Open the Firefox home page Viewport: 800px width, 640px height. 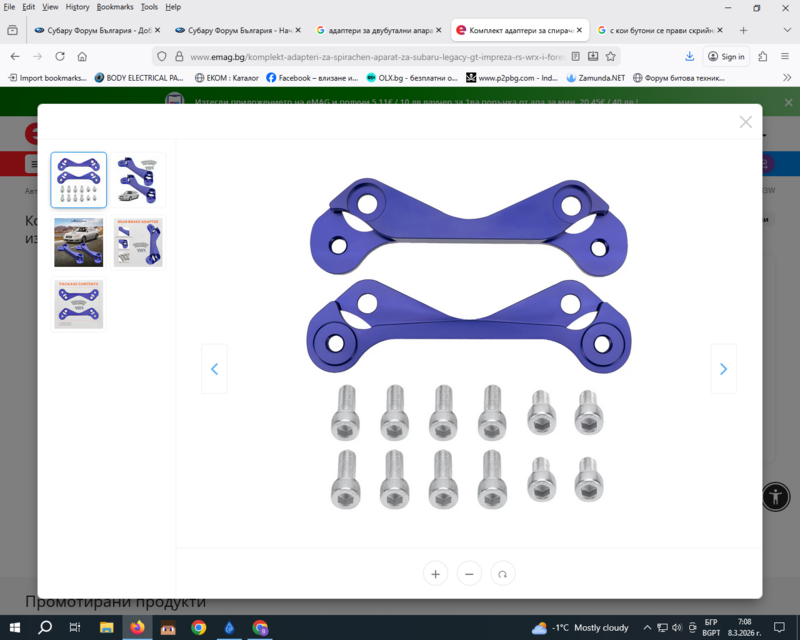click(x=82, y=57)
